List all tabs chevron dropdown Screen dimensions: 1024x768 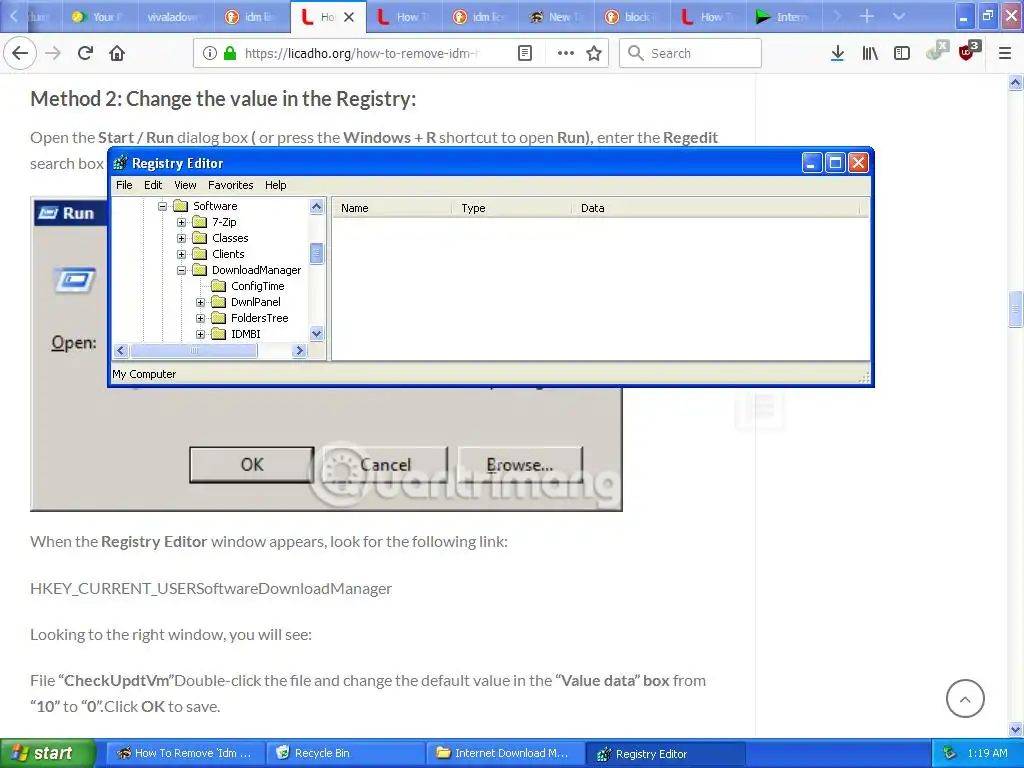click(899, 16)
